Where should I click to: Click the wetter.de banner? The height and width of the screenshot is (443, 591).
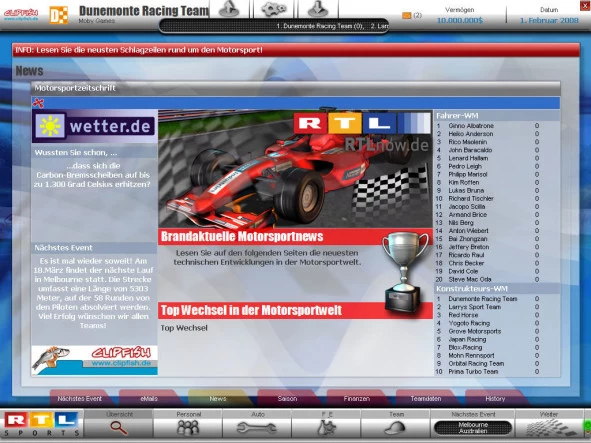point(95,126)
